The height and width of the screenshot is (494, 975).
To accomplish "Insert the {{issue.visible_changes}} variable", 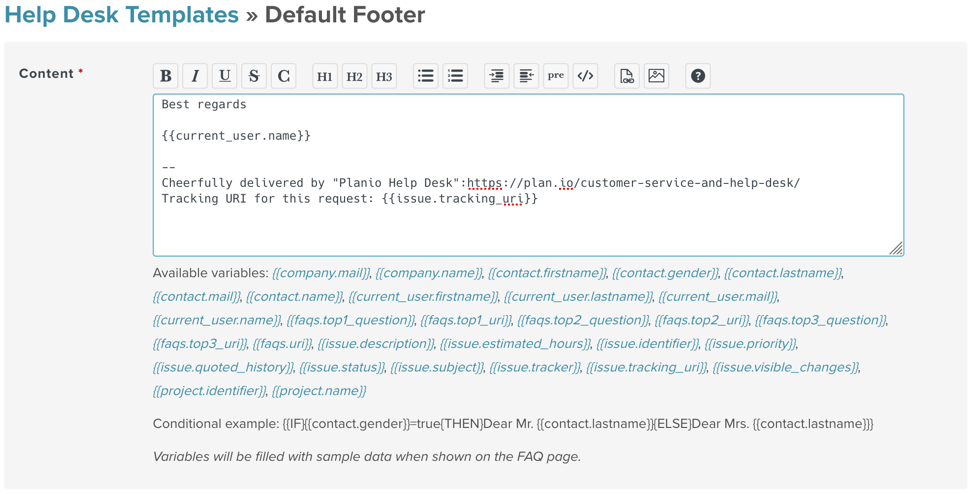I will point(786,368).
